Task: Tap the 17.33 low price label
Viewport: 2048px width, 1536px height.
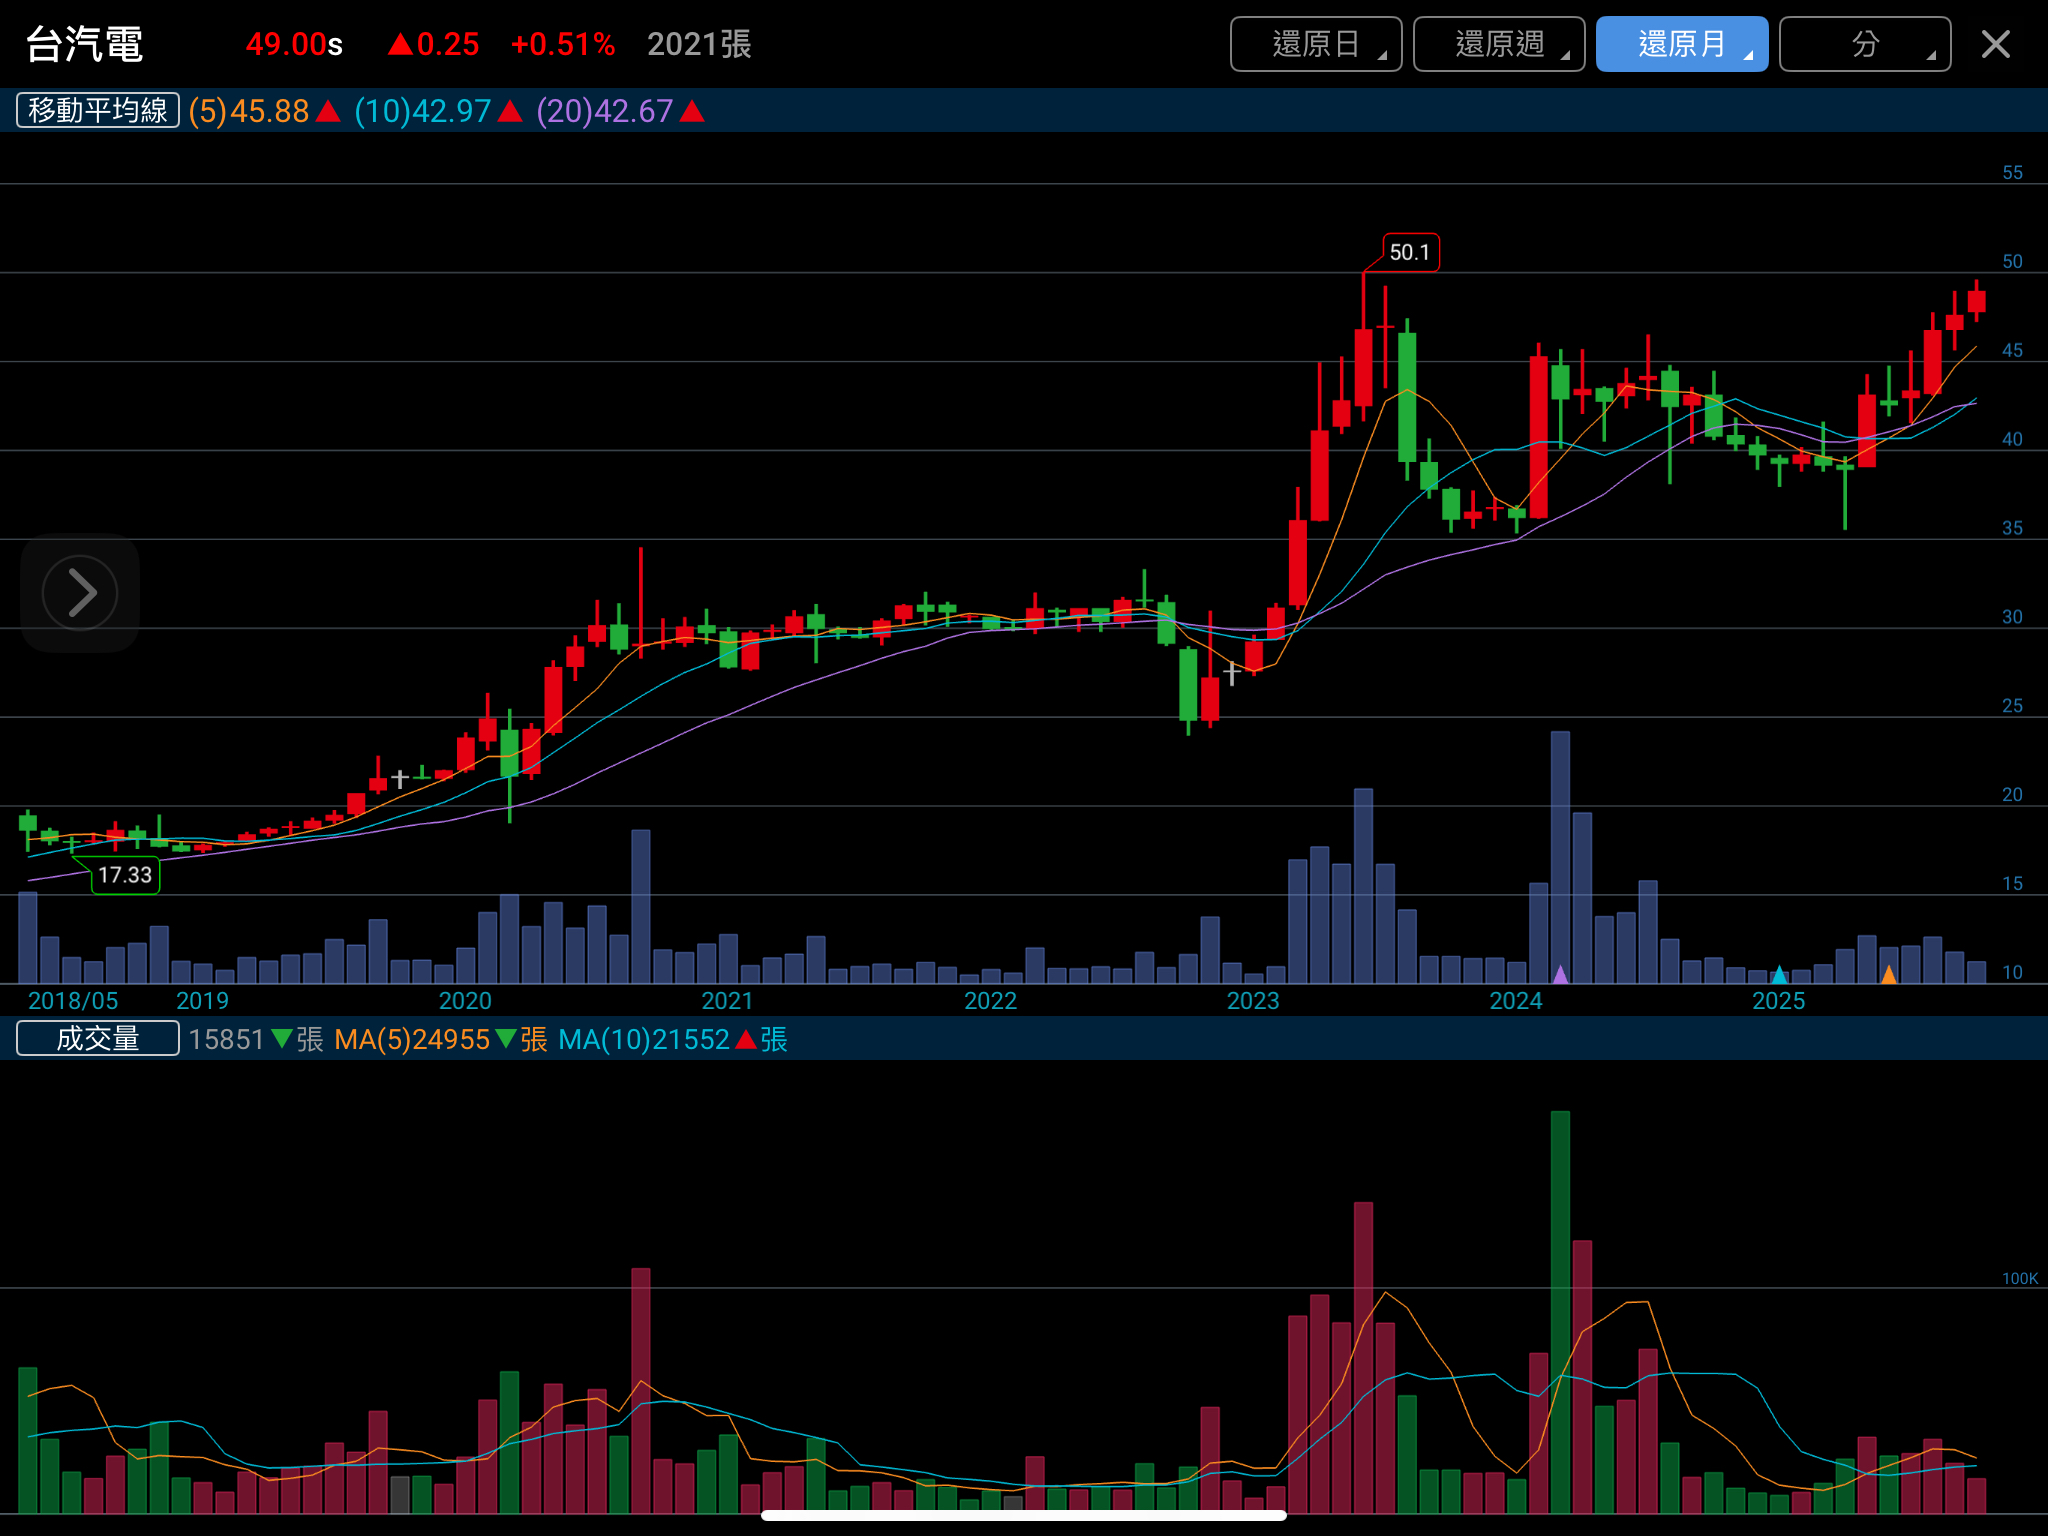Action: 125,875
